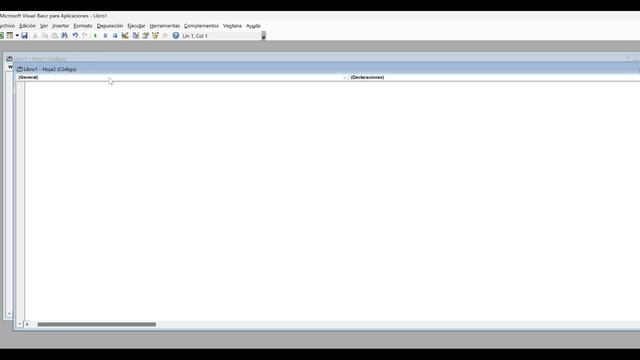Screen dimensions: 640x360
Task: Click the Copy icon in toolbar
Action: (45, 36)
